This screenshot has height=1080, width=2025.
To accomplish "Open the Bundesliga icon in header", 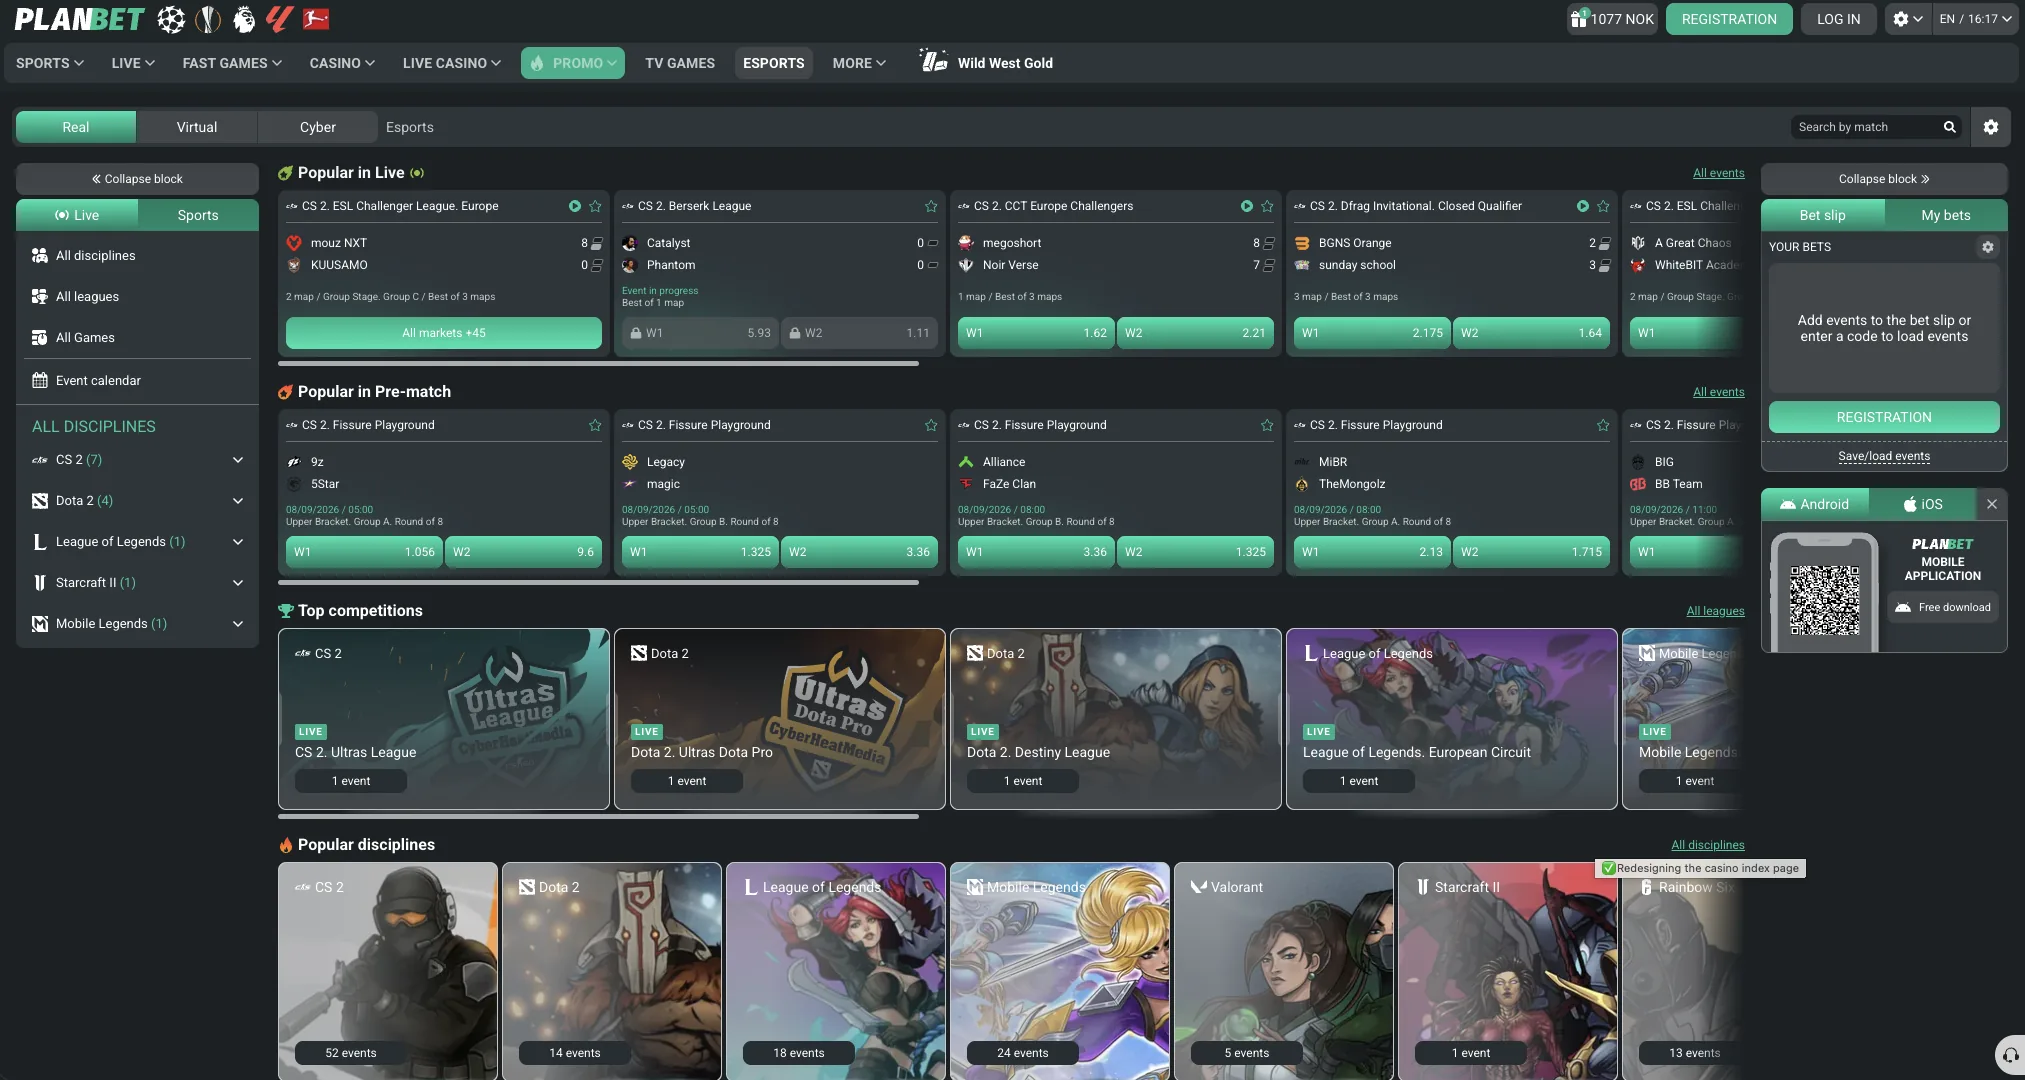I will pos(316,19).
